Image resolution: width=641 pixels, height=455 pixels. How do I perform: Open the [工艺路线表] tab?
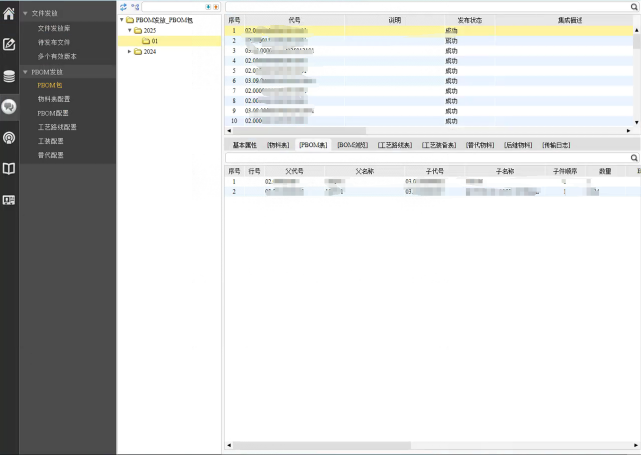pos(396,145)
